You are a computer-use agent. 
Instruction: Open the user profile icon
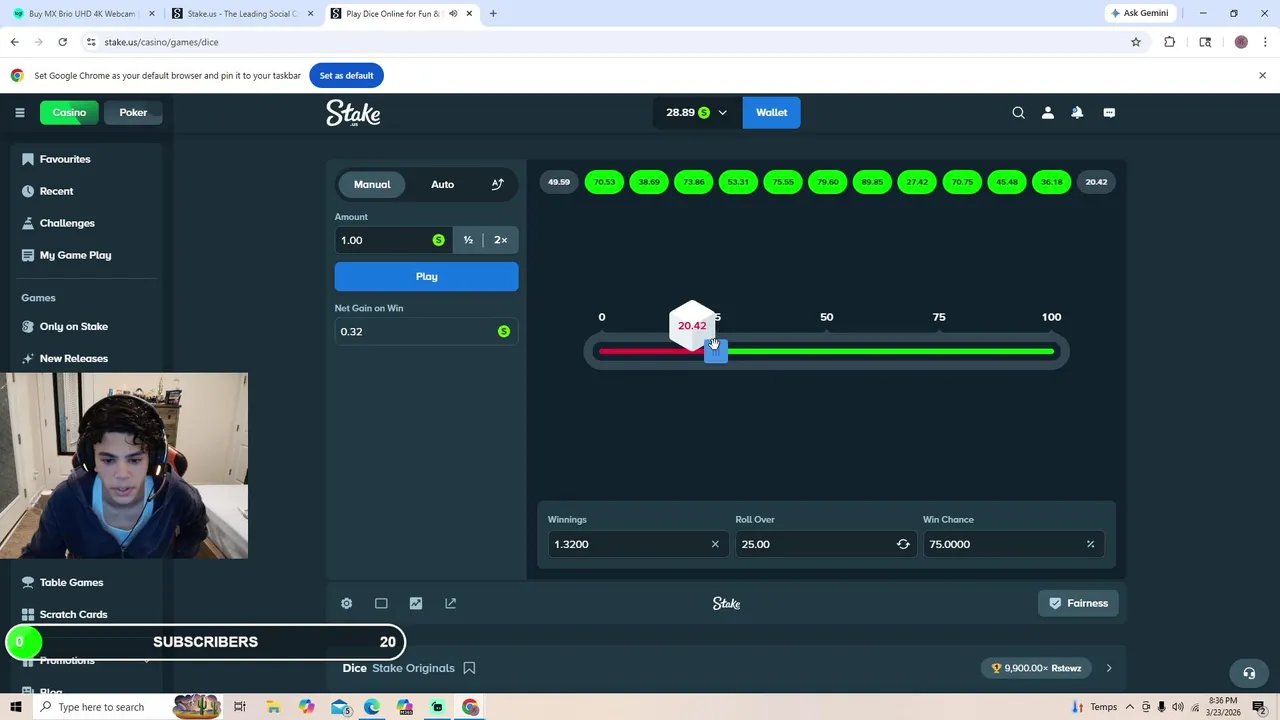1048,113
